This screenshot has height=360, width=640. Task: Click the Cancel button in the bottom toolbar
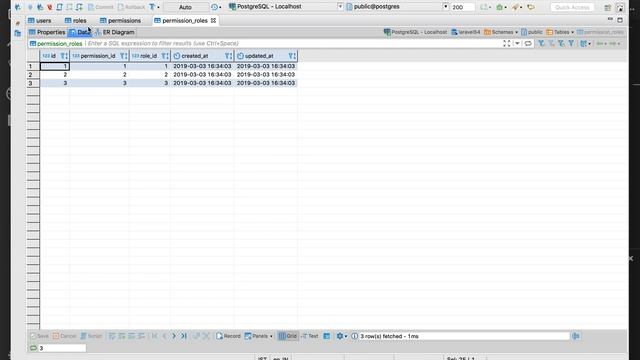[64, 336]
